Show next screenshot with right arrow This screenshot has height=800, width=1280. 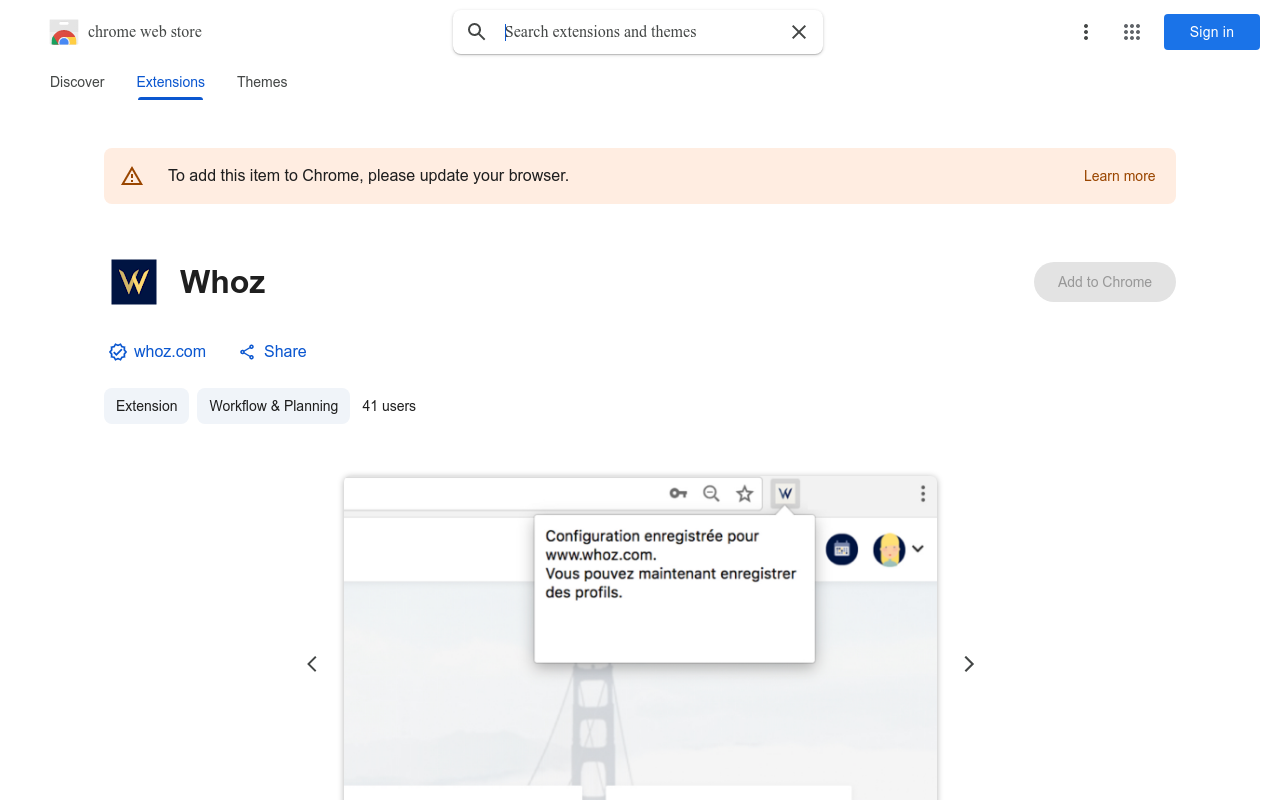point(968,664)
